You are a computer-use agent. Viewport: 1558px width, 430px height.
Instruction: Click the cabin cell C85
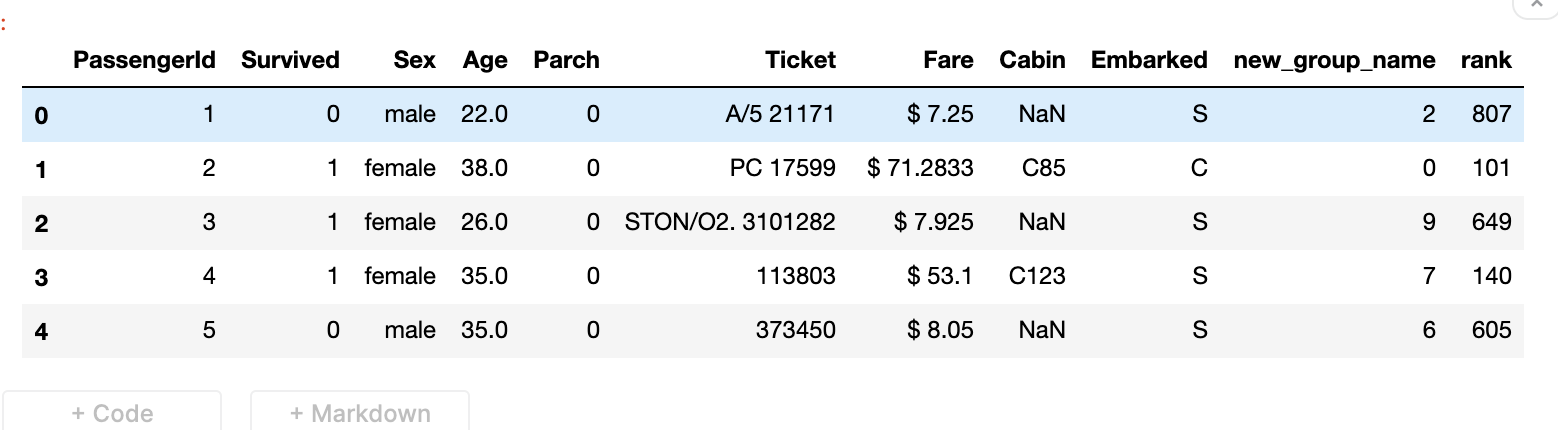(1043, 168)
